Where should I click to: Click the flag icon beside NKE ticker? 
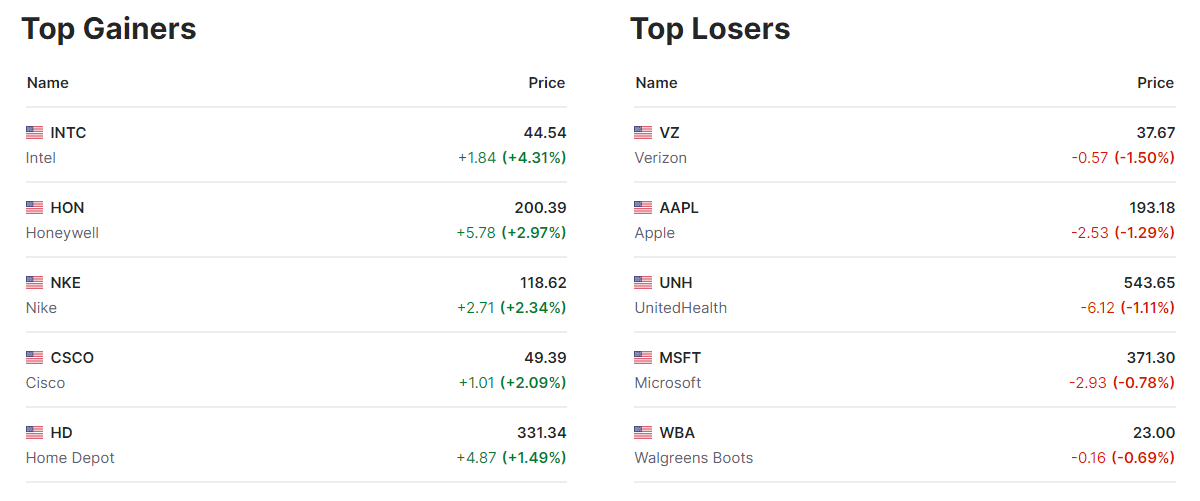point(35,282)
